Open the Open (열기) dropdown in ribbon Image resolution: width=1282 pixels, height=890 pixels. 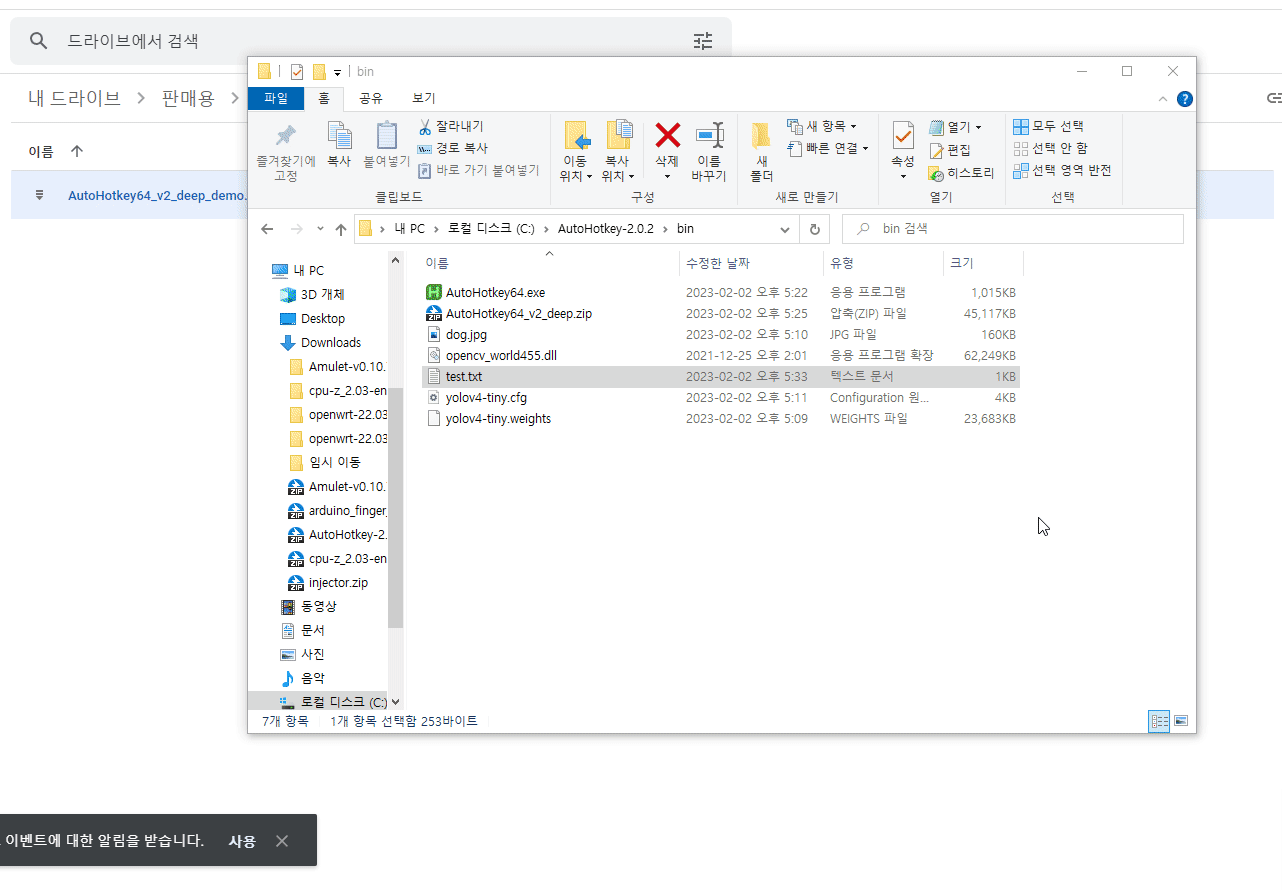coord(955,127)
